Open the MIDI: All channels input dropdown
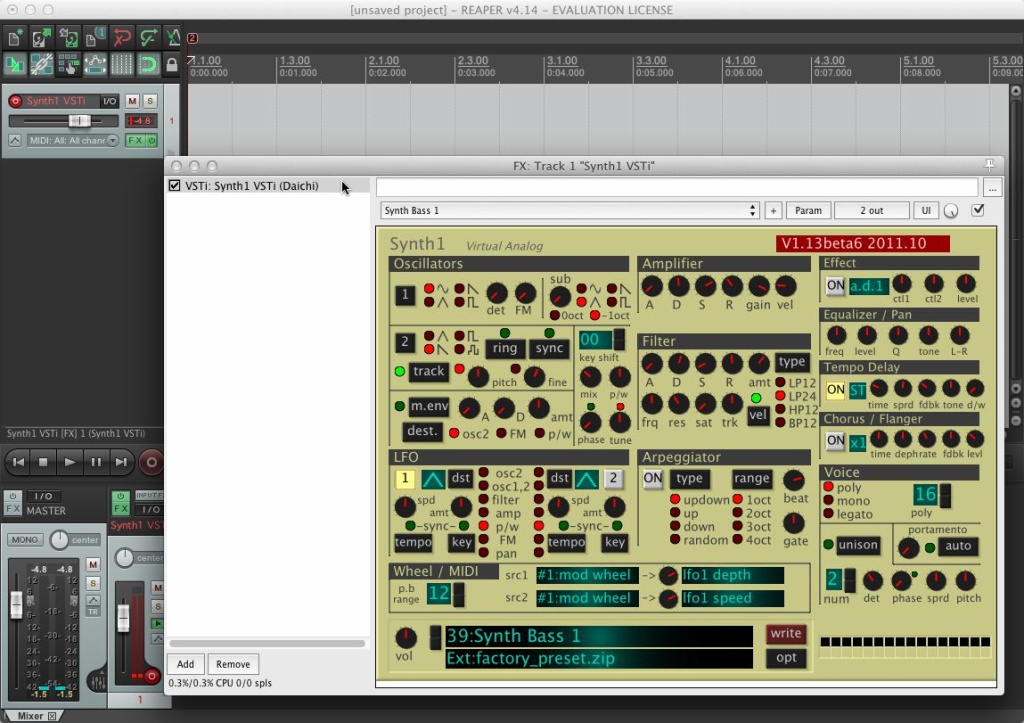The height and width of the screenshot is (723, 1024). coord(72,140)
